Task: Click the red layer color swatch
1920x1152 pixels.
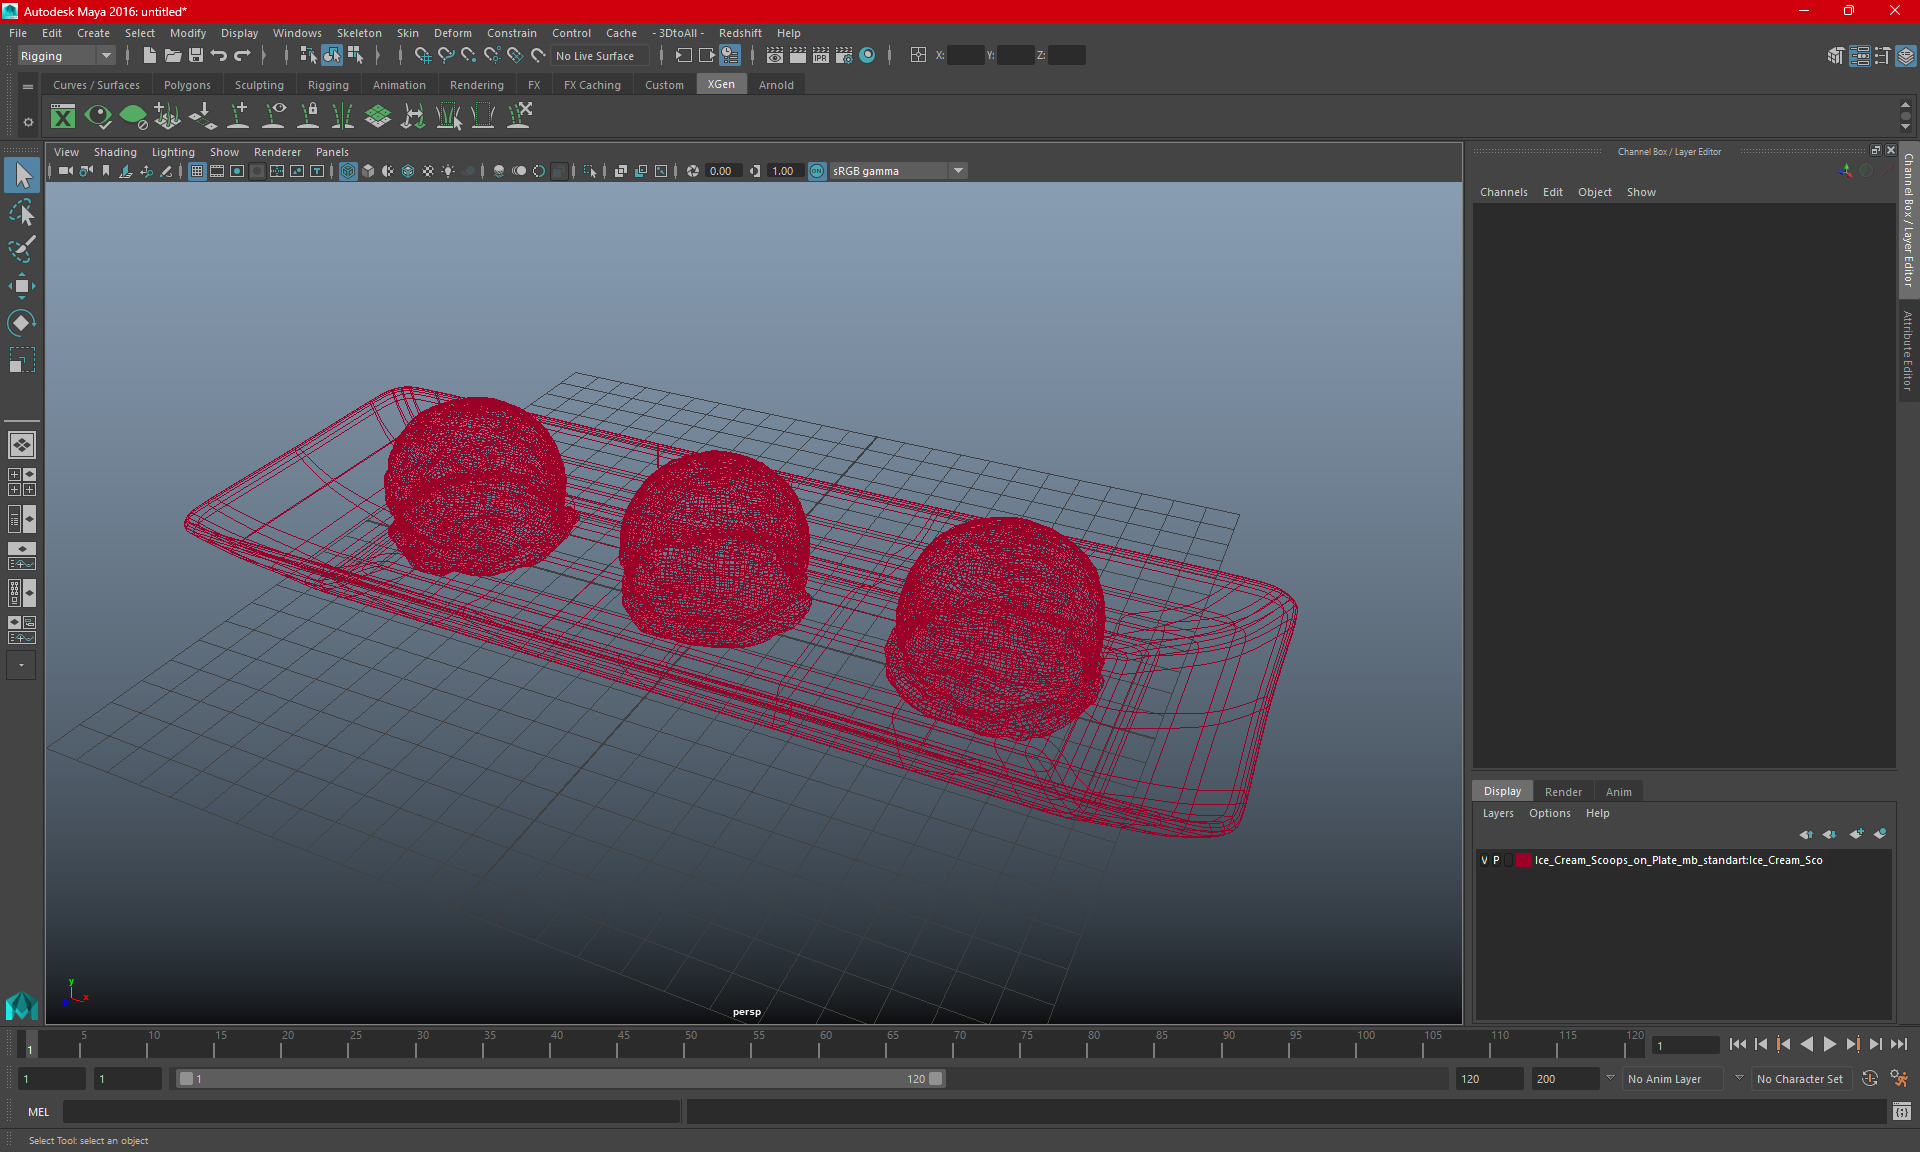Action: tap(1523, 860)
